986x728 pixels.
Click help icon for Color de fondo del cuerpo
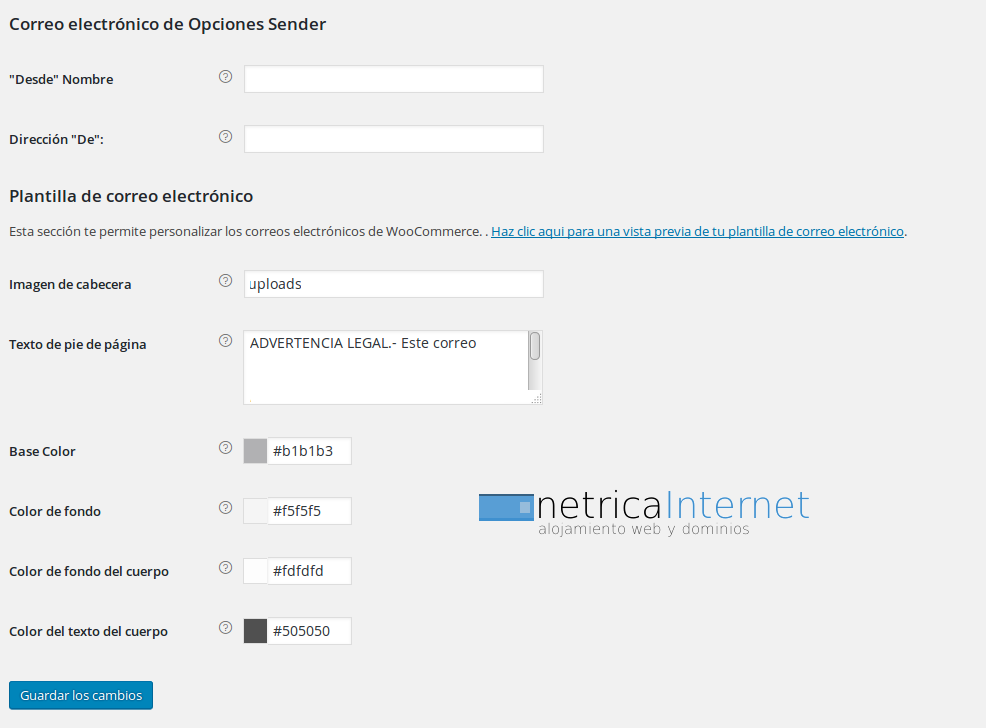(x=225, y=568)
